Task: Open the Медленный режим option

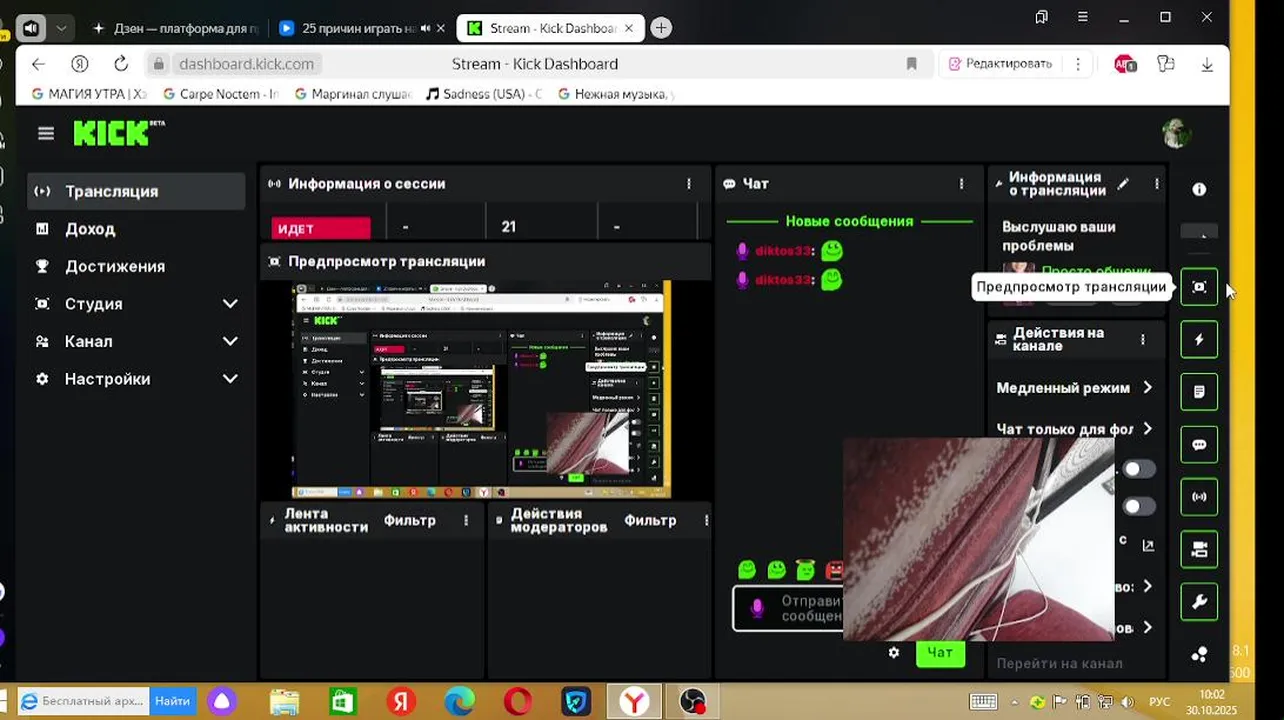Action: (x=1075, y=388)
